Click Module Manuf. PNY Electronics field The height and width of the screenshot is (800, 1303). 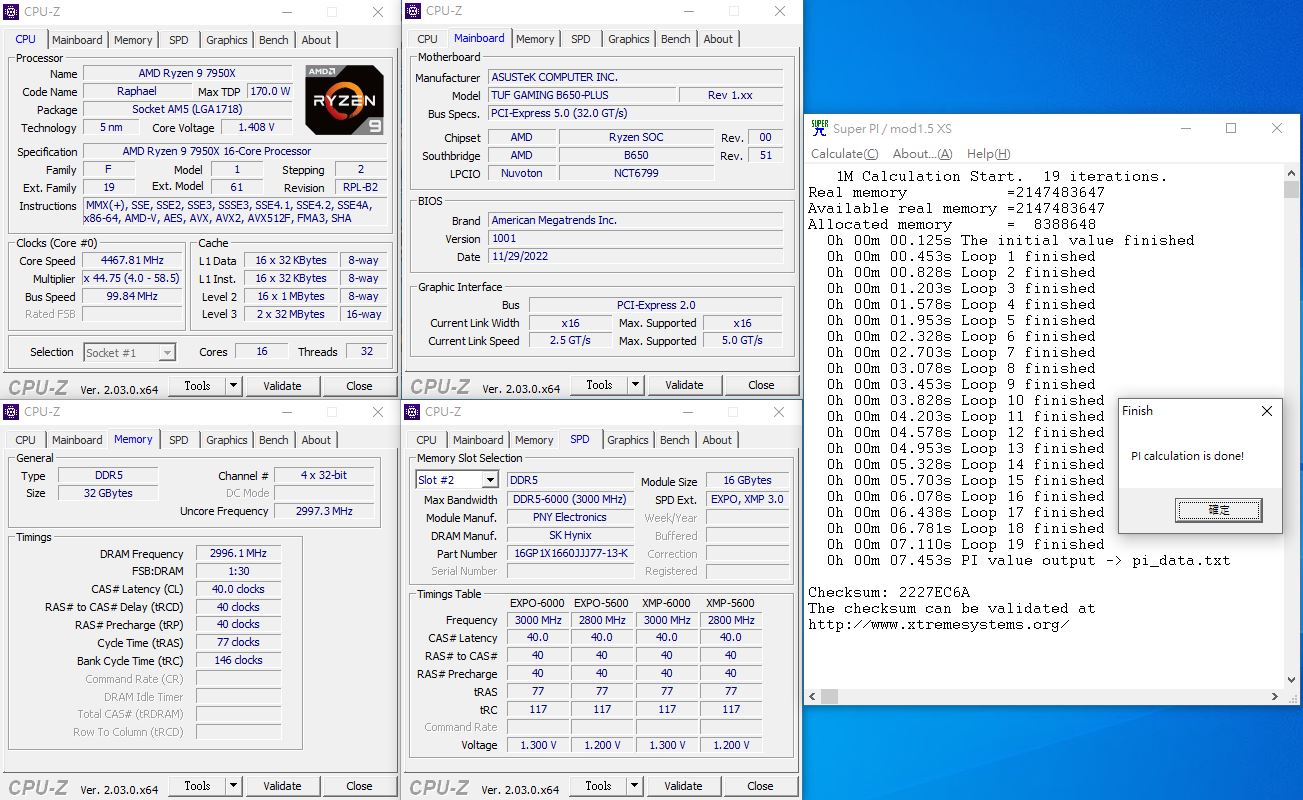570,518
